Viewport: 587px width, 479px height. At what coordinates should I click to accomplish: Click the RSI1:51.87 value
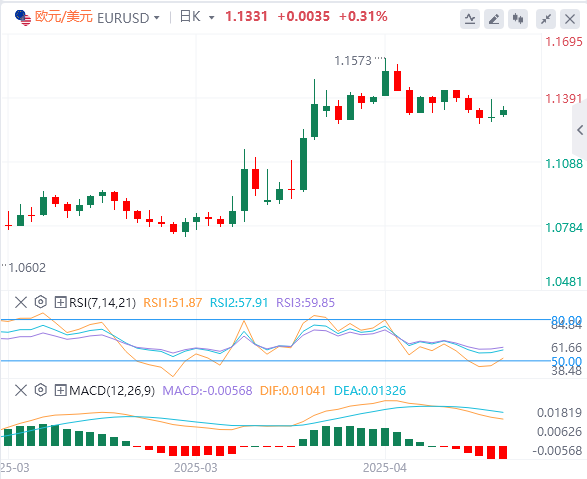173,302
